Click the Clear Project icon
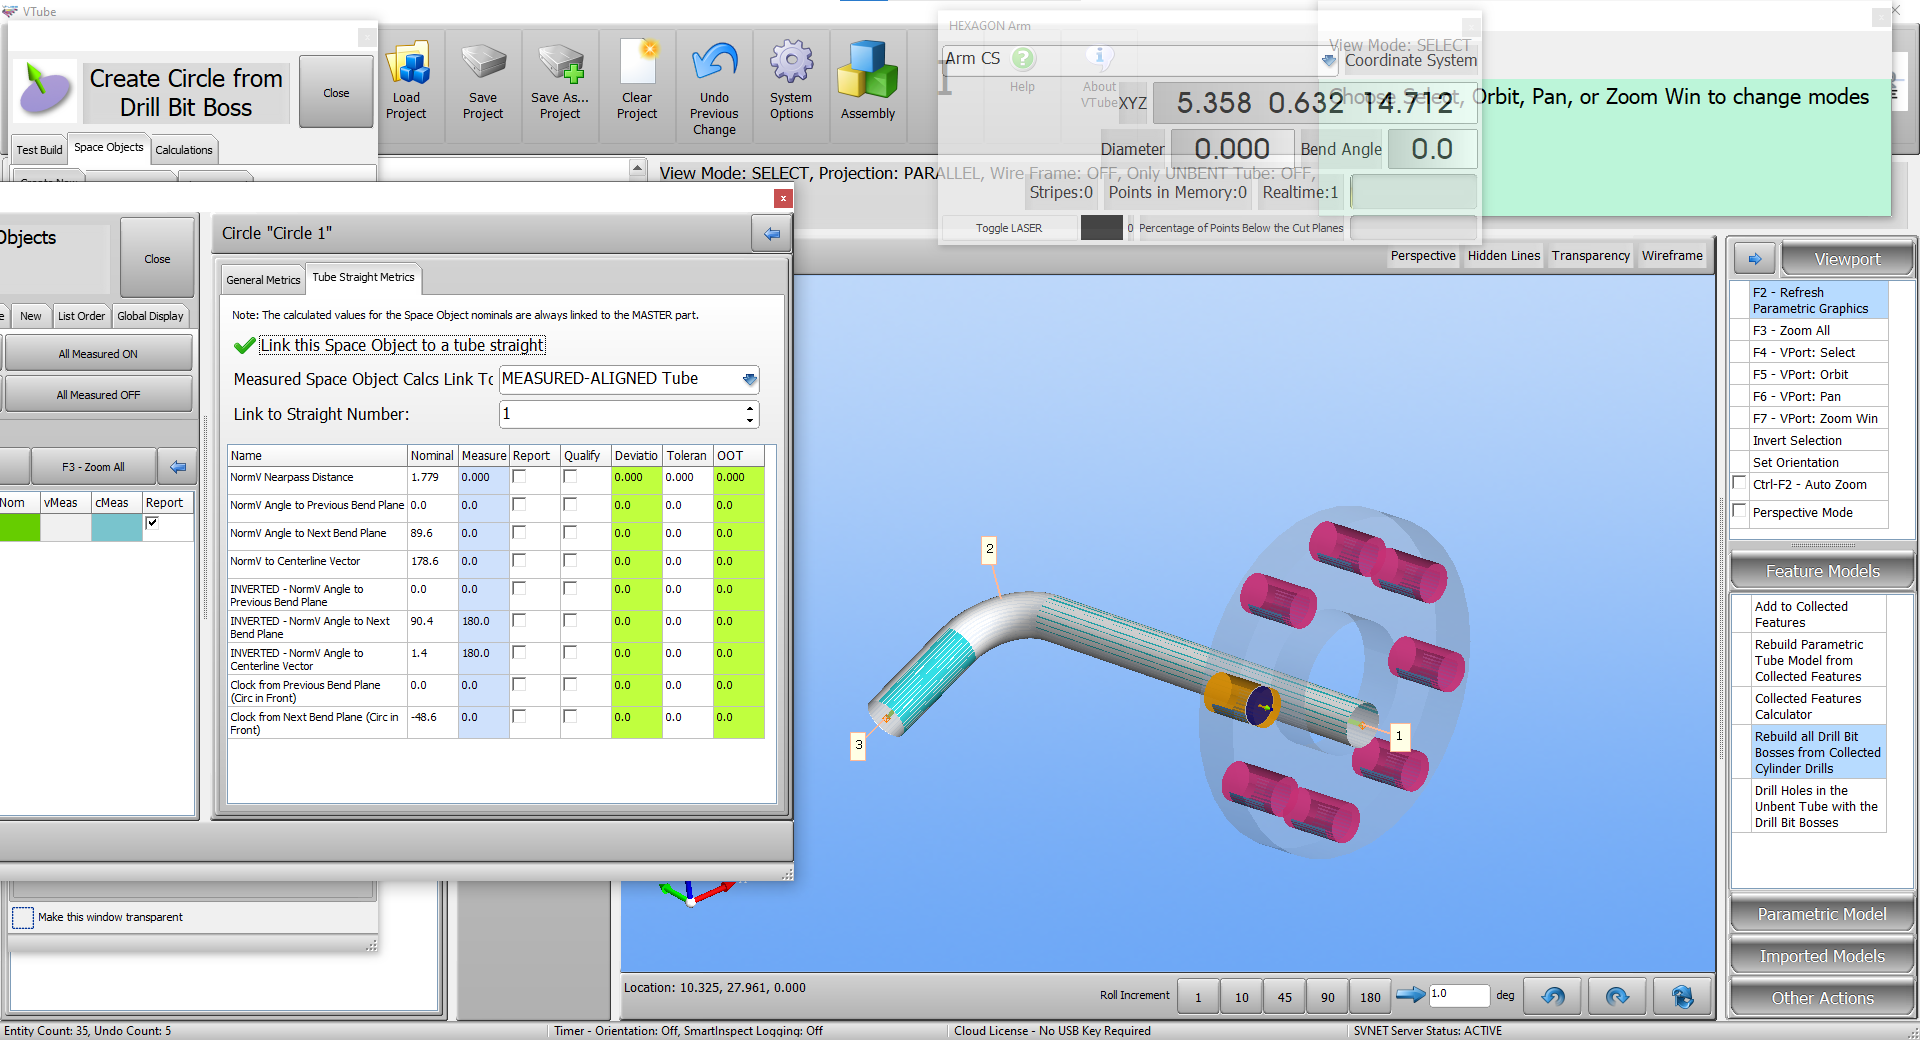This screenshot has width=1920, height=1040. click(x=637, y=62)
